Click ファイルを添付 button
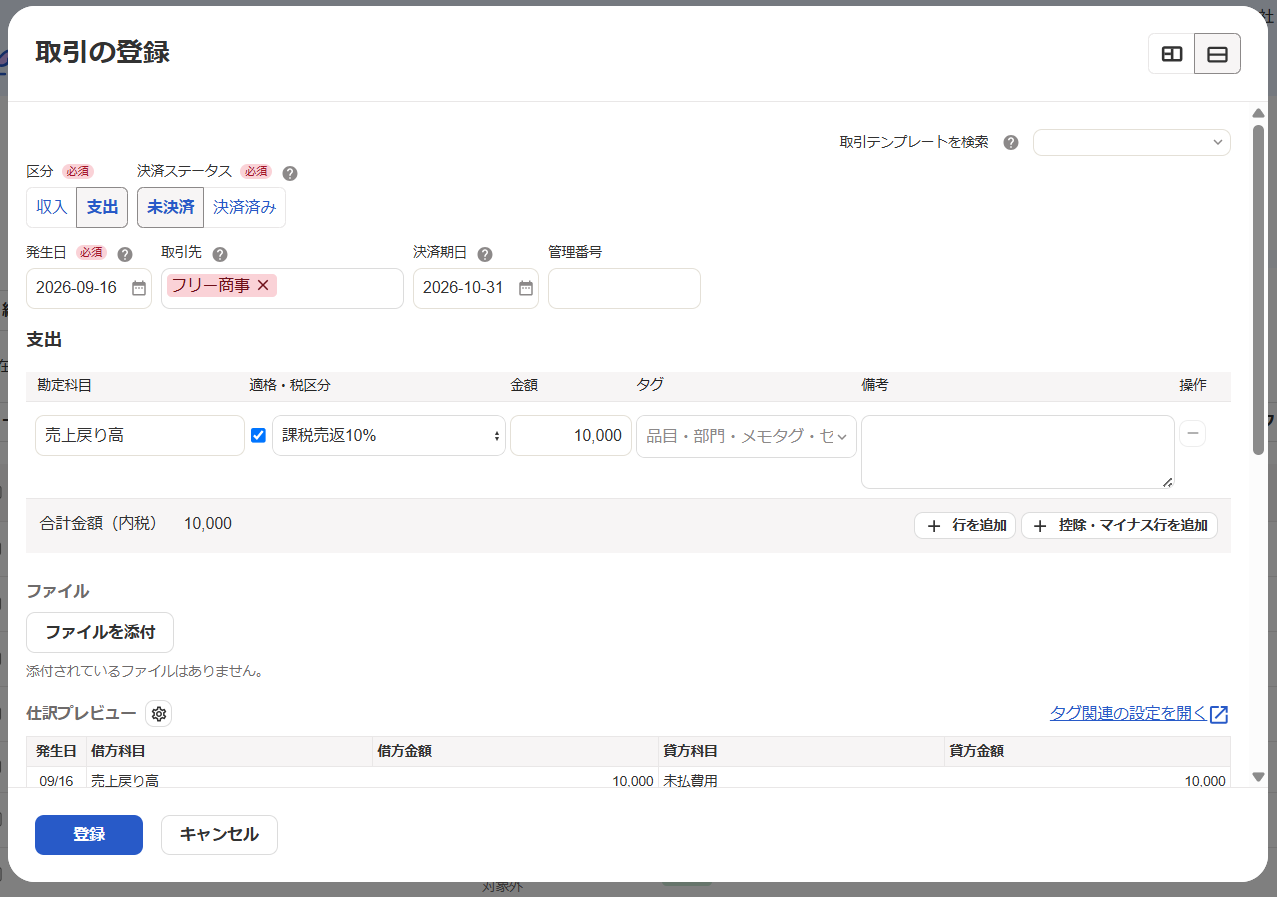Screen dimensions: 1277x897 click(x=100, y=633)
